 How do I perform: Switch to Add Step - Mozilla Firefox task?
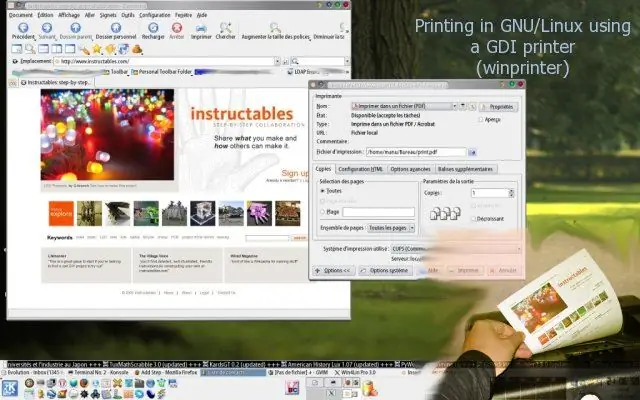166,373
